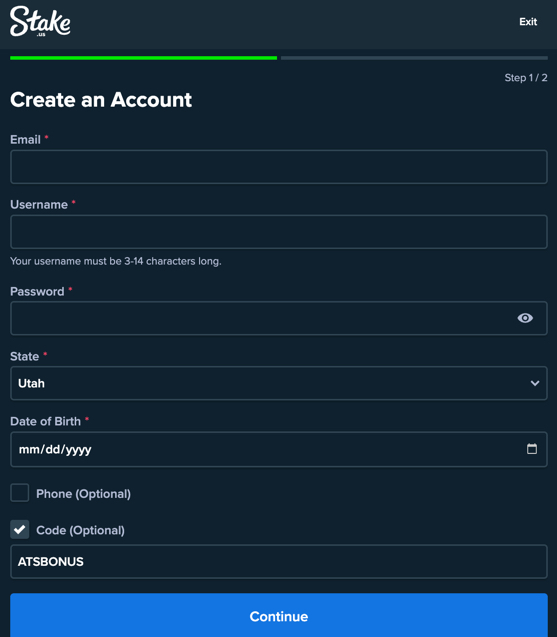Click the gray second progress bar segment
Image resolution: width=557 pixels, height=637 pixels.
pyautogui.click(x=414, y=58)
